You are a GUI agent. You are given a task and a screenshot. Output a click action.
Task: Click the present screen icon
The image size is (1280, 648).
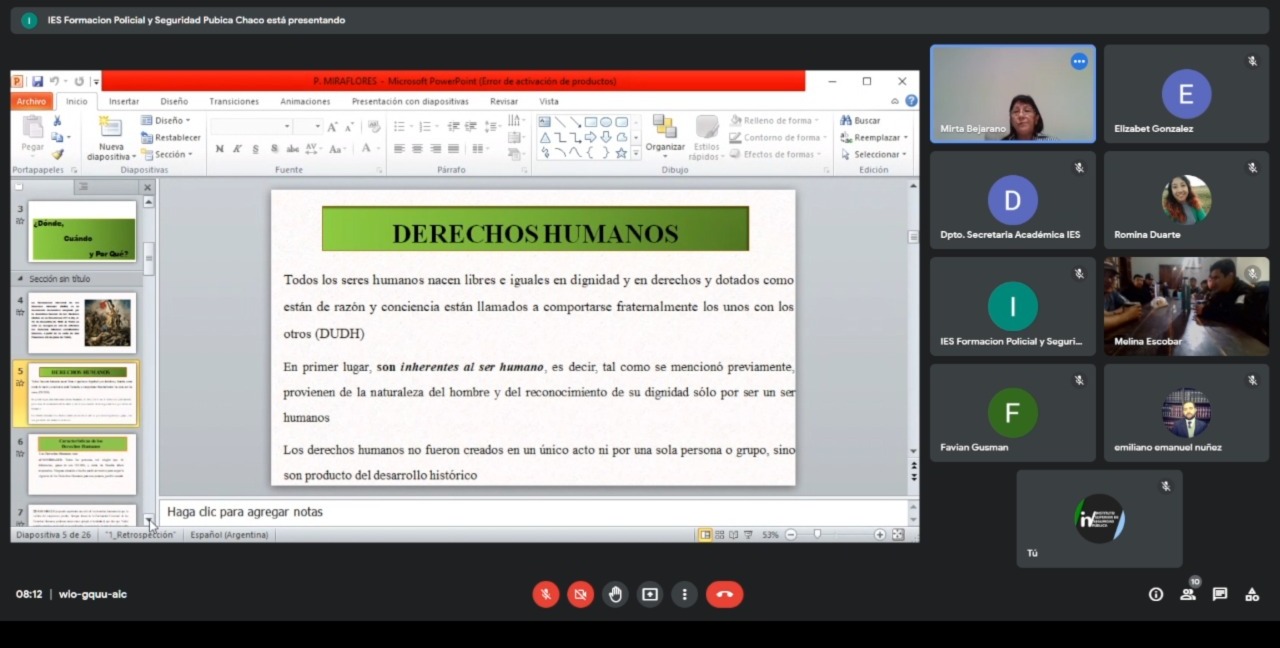coord(650,594)
